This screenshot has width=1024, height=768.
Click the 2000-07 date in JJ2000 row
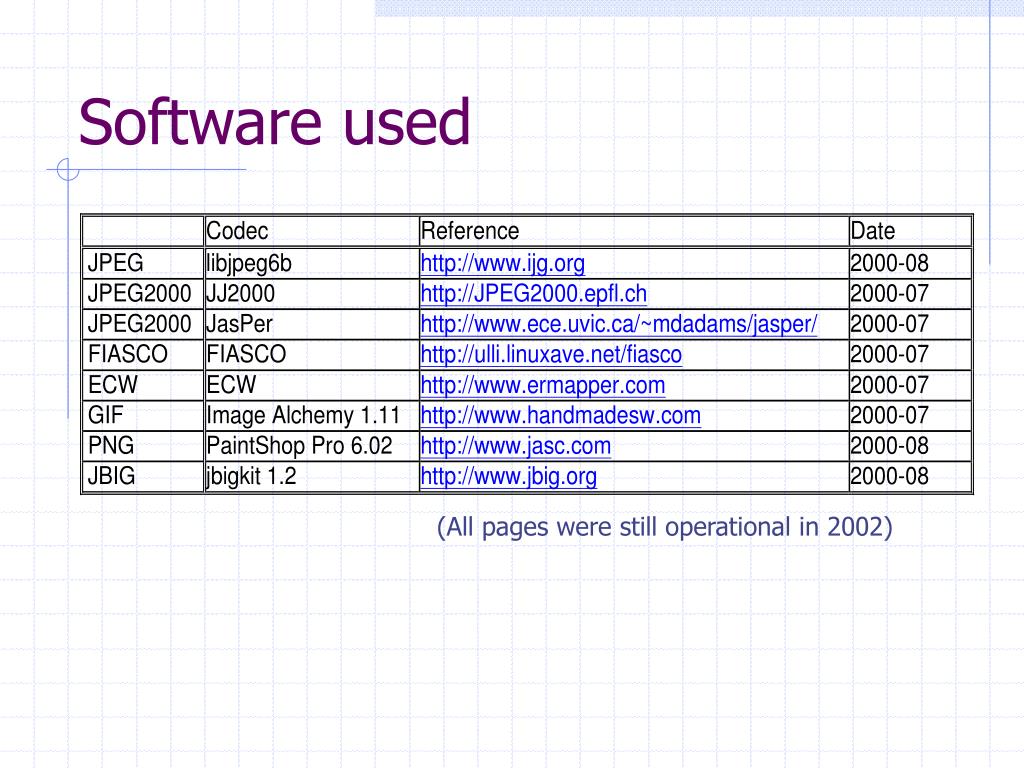(889, 293)
